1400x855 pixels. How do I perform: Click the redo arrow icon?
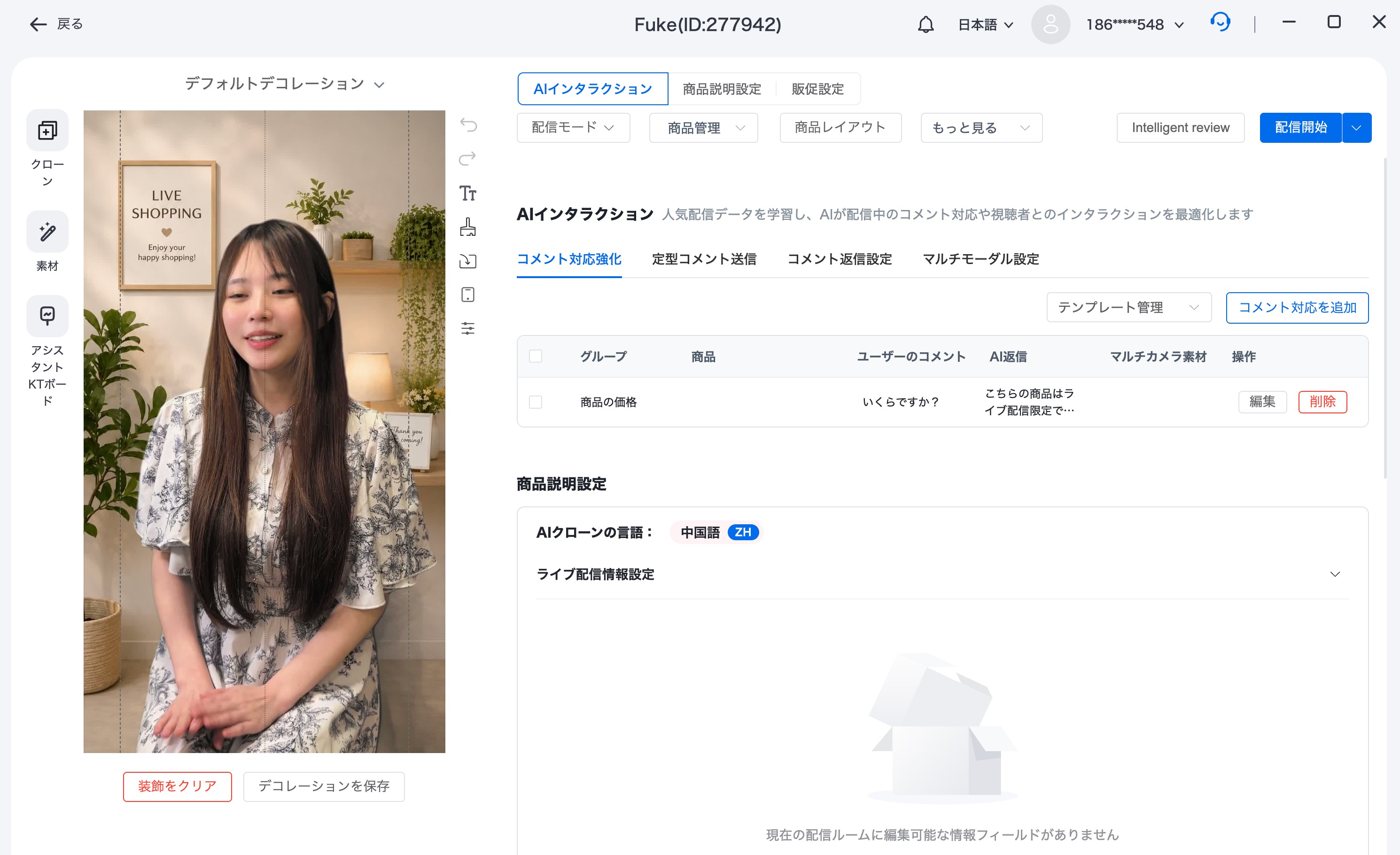467,159
